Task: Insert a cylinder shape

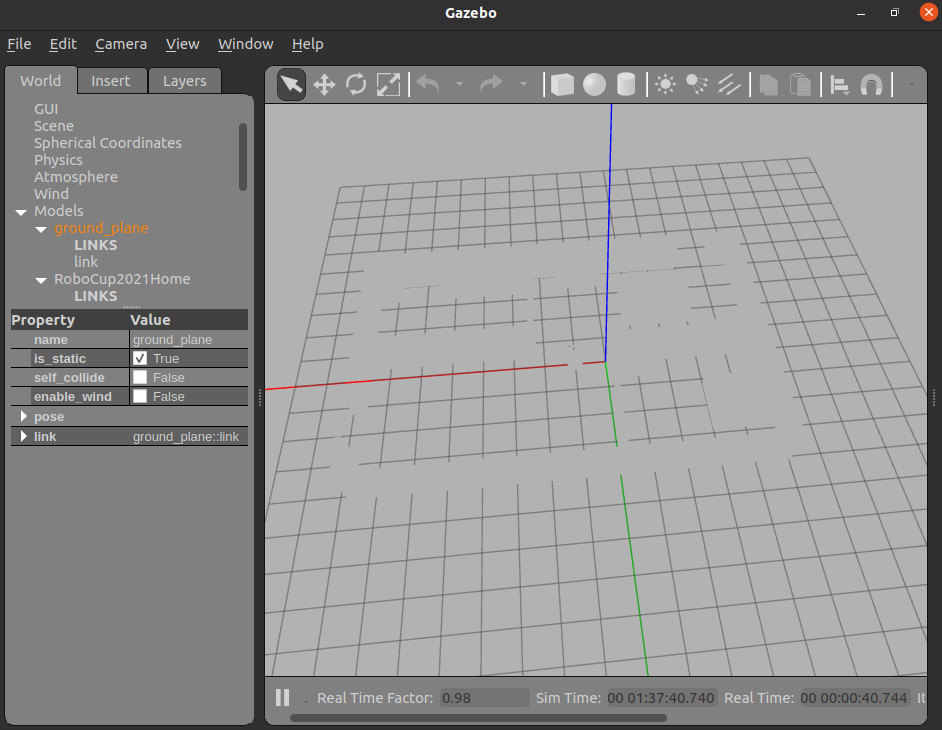Action: [626, 85]
